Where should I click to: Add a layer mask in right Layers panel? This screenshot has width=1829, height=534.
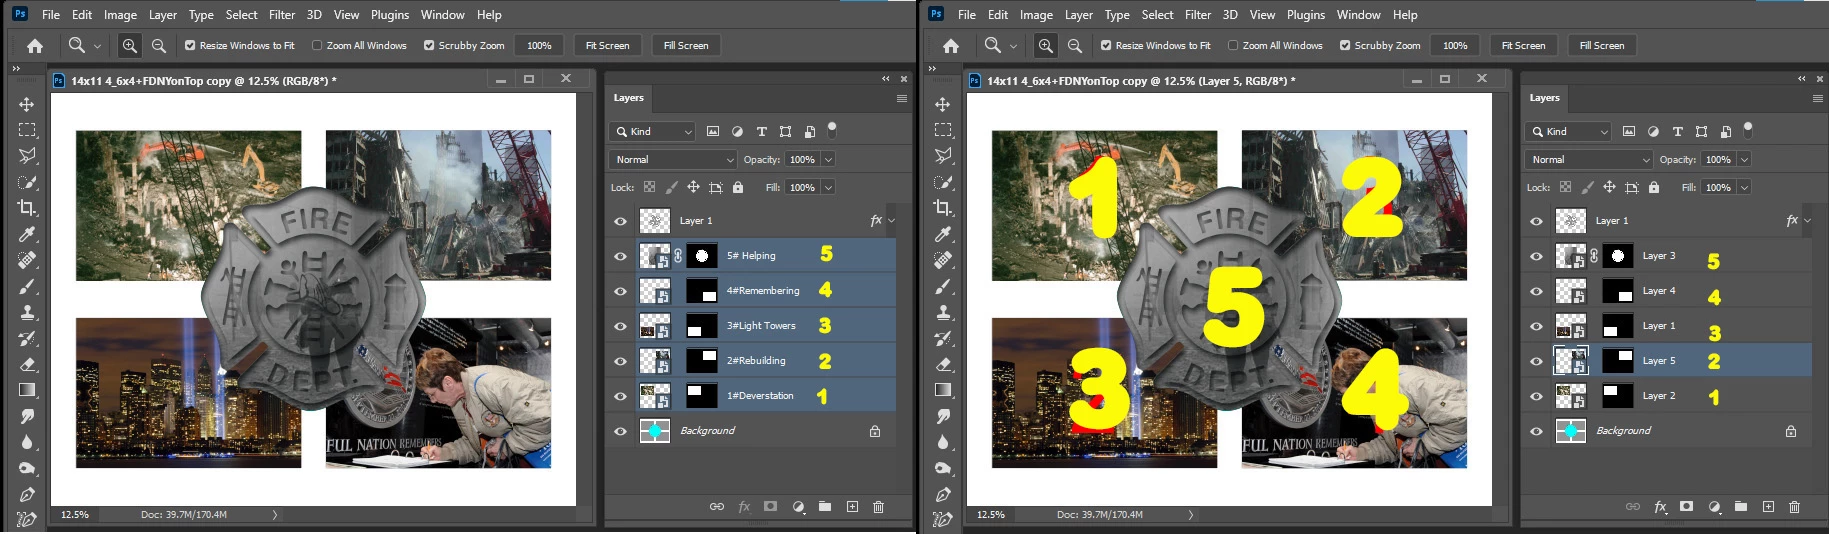pos(1686,507)
